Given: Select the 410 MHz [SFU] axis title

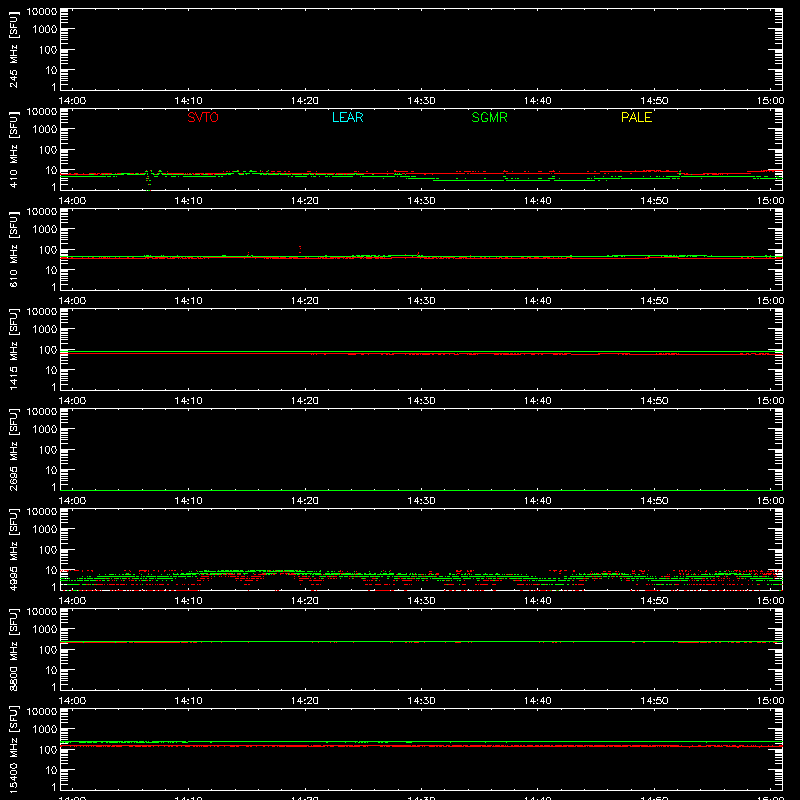Looking at the screenshot, I should 14,149.
